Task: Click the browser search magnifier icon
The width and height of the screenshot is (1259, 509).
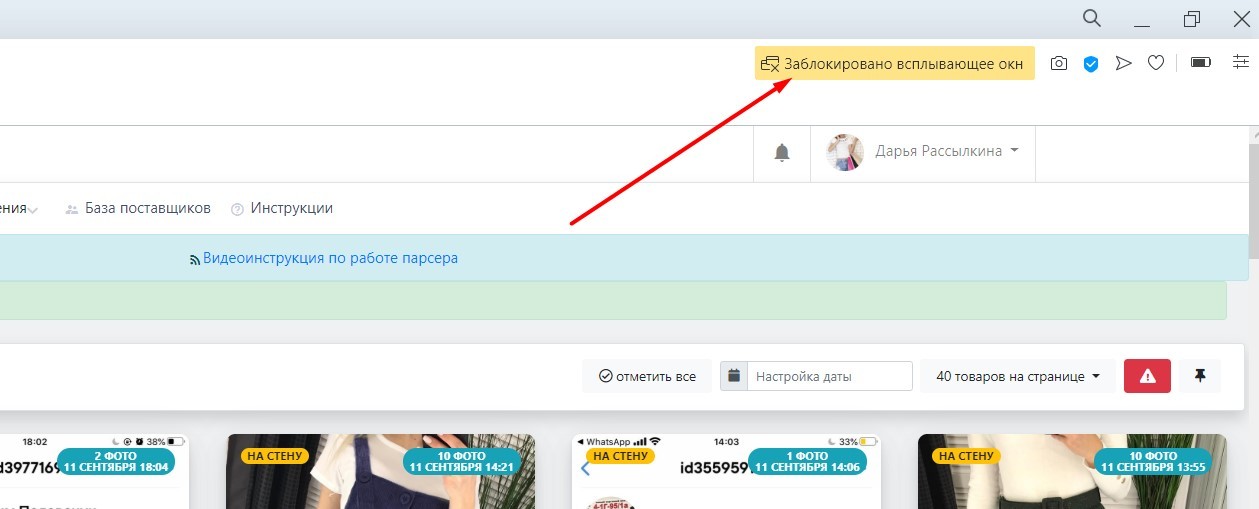Action: (x=1092, y=18)
